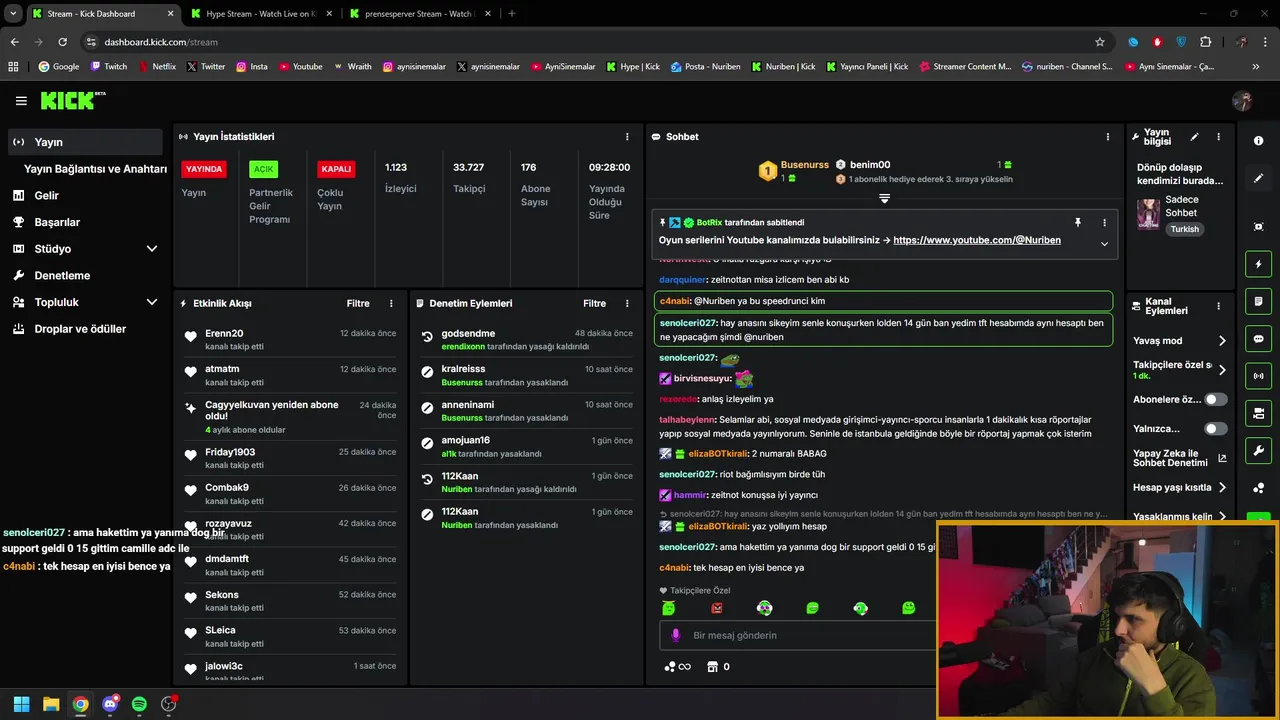Screen dimensions: 1280x720
Task: Click the lightning bolt icon in the right rail
Action: (1258, 264)
